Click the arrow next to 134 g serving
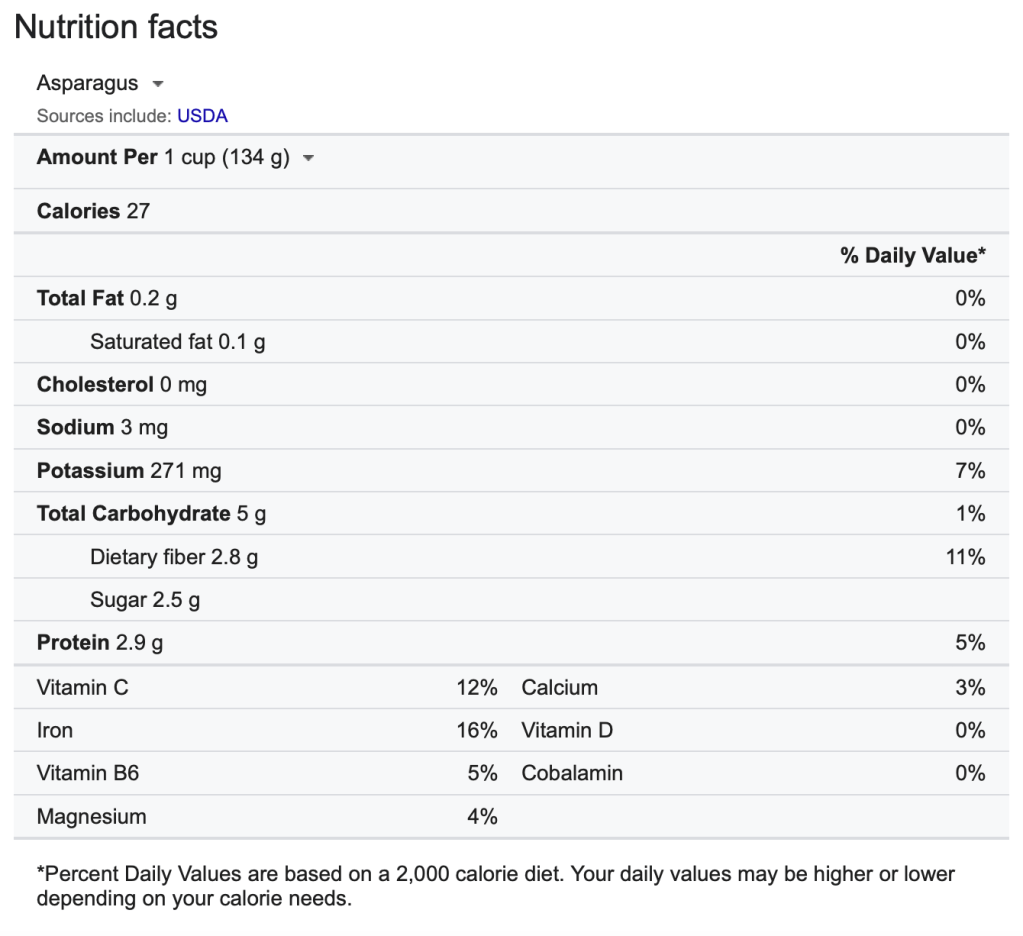This screenshot has height=936, width=1023. [x=308, y=159]
